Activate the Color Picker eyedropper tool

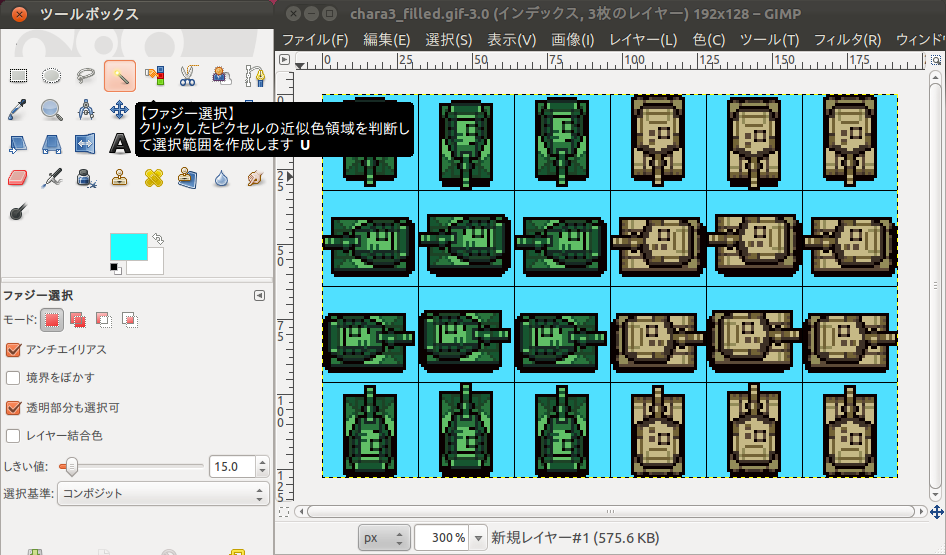point(18,109)
